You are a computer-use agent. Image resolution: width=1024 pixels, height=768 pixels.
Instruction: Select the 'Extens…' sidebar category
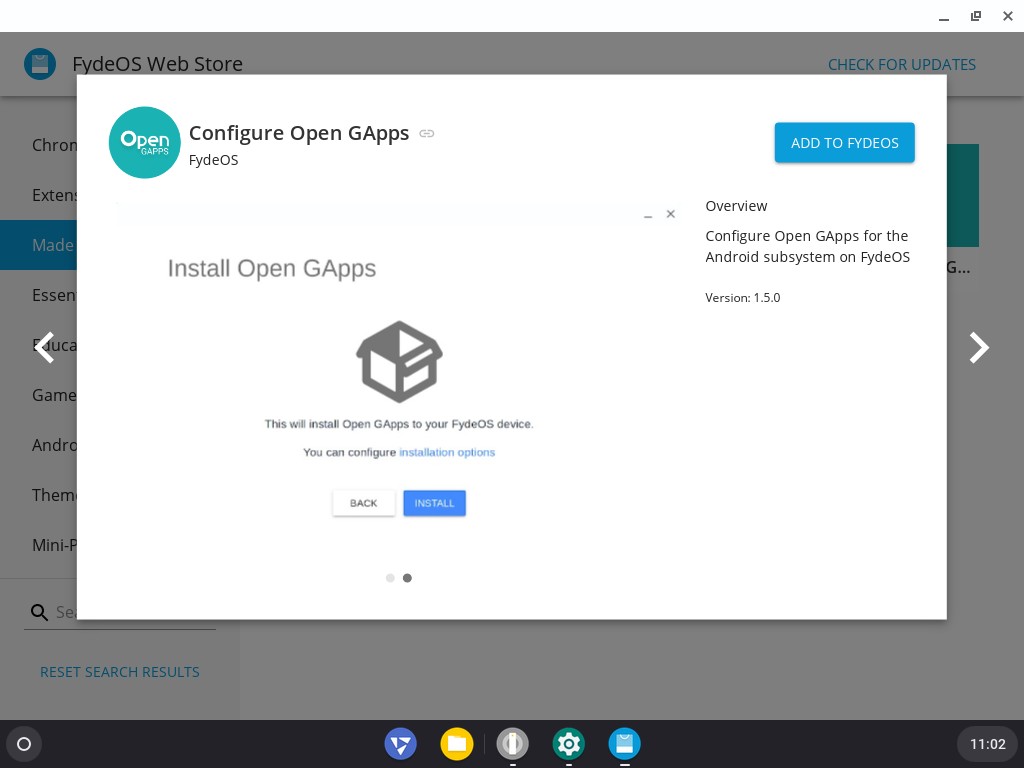pyautogui.click(x=39, y=195)
